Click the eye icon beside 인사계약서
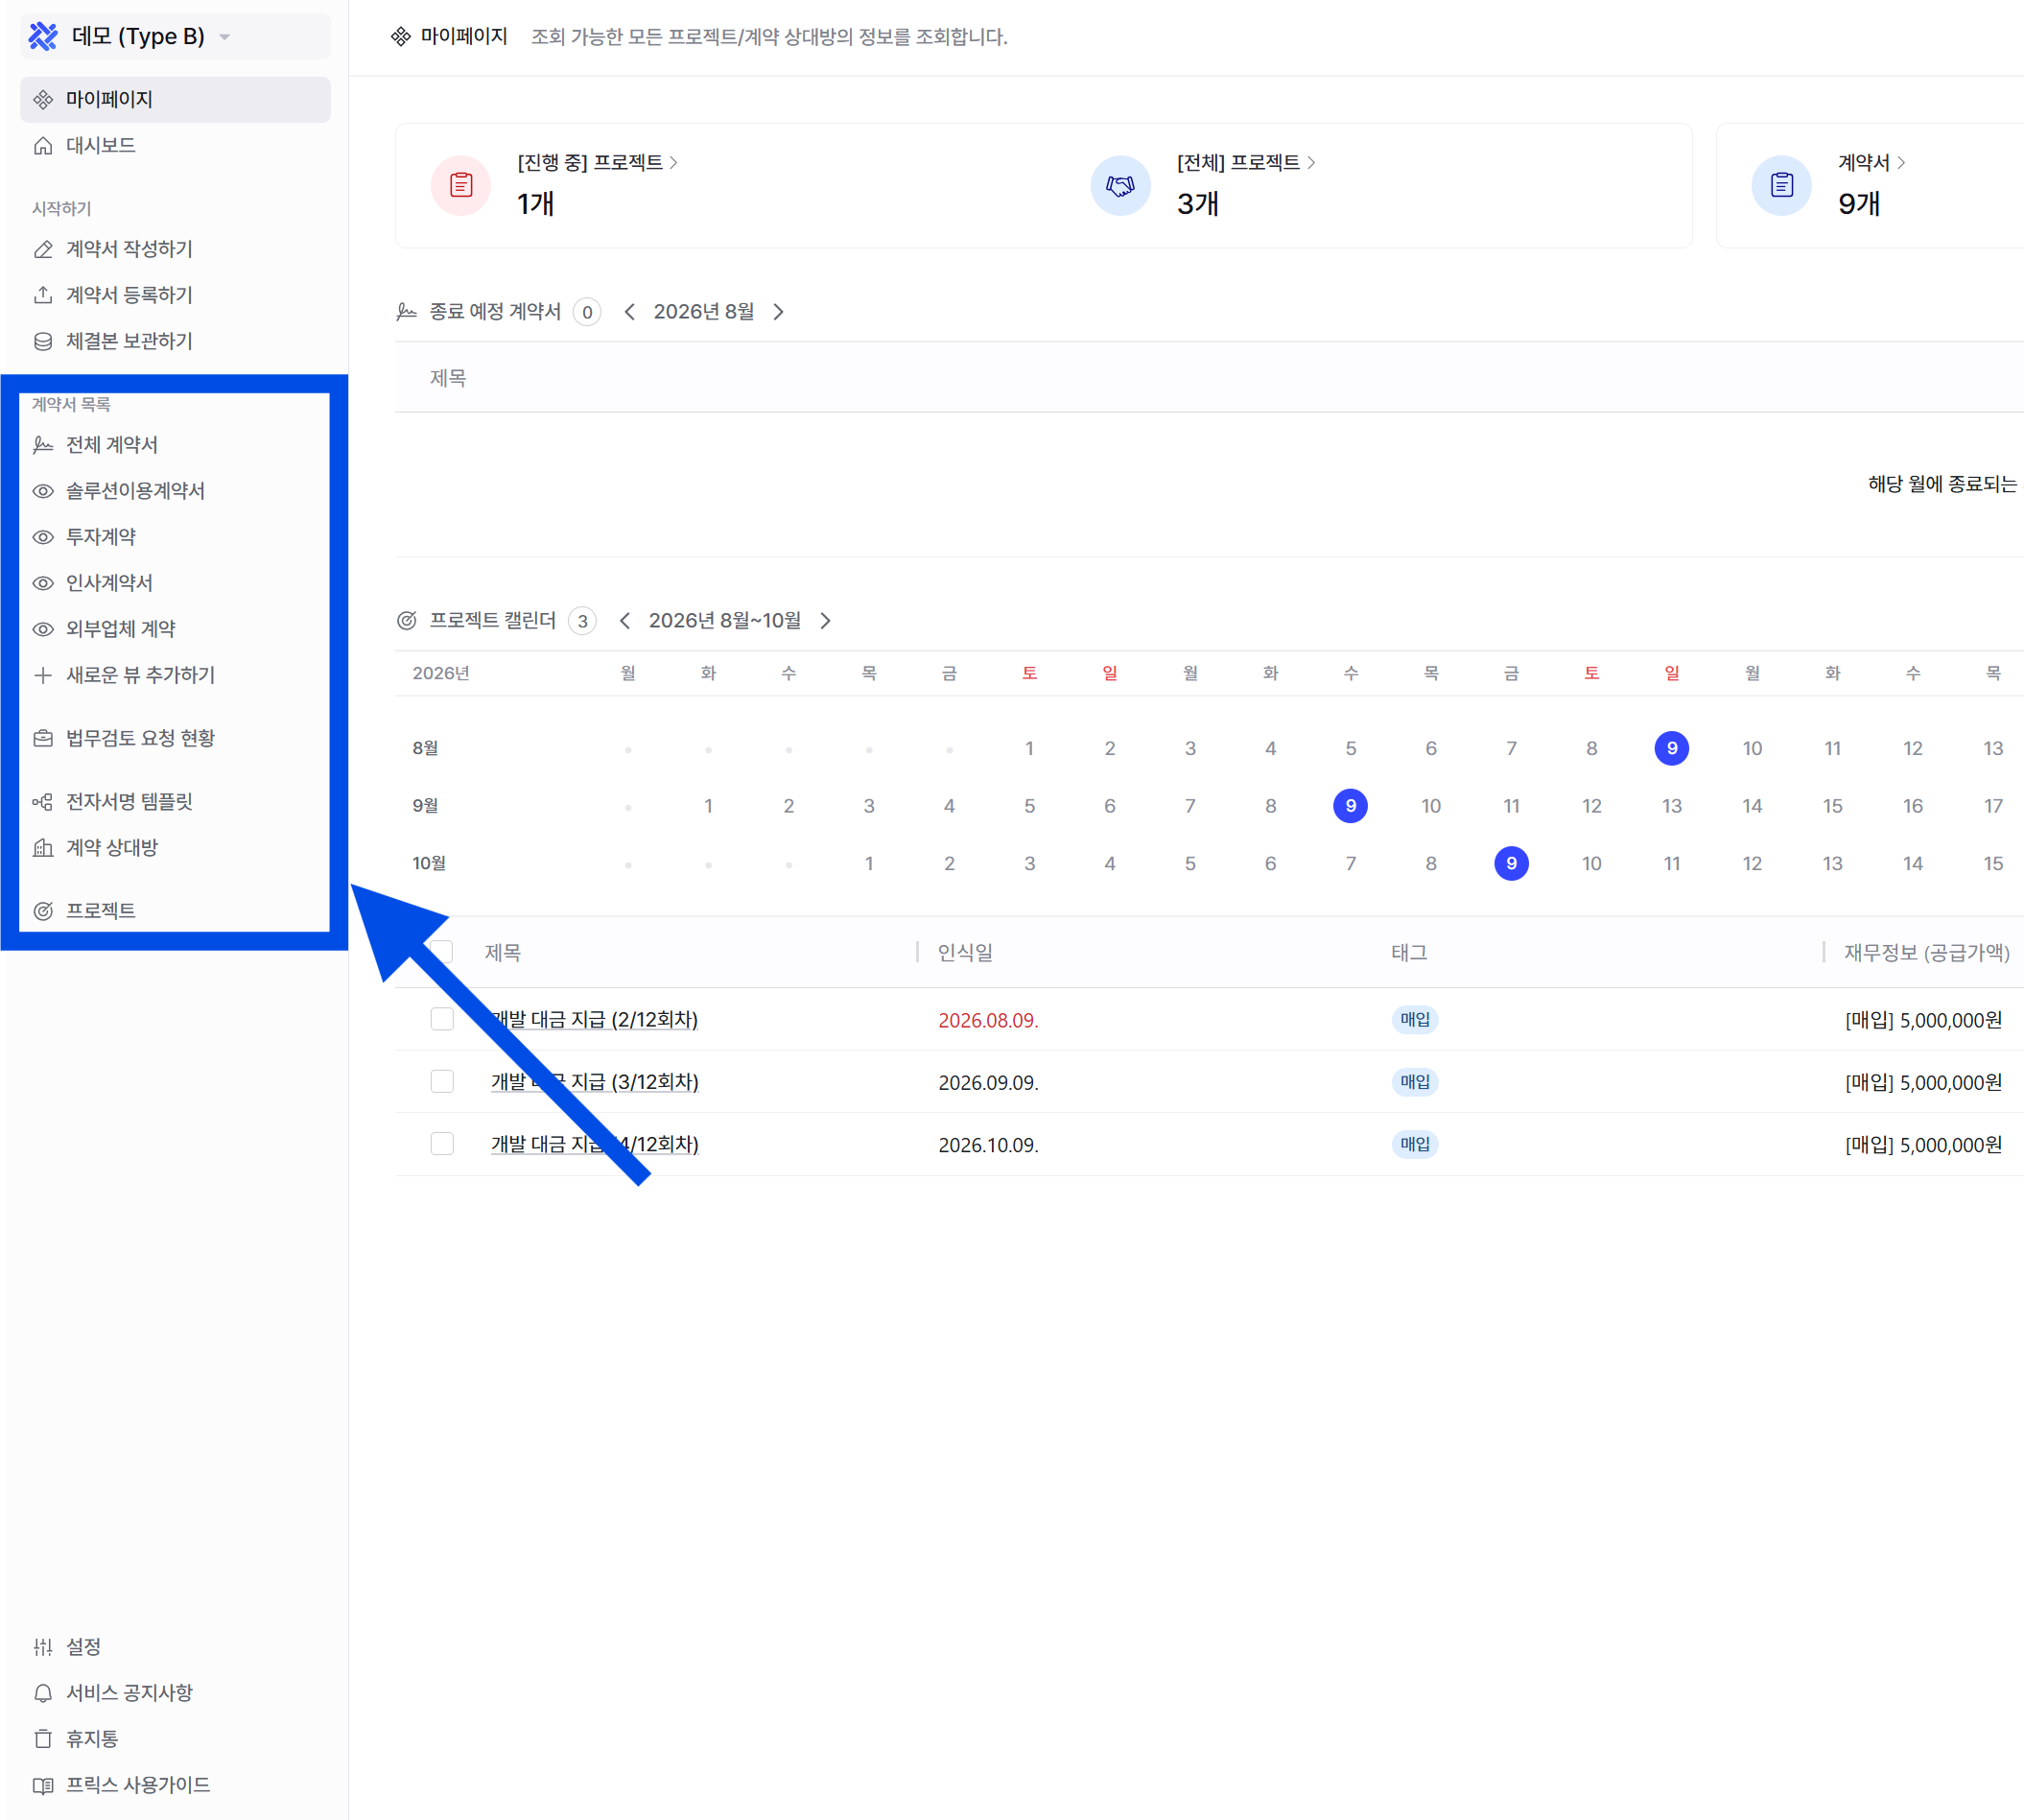 coord(43,583)
